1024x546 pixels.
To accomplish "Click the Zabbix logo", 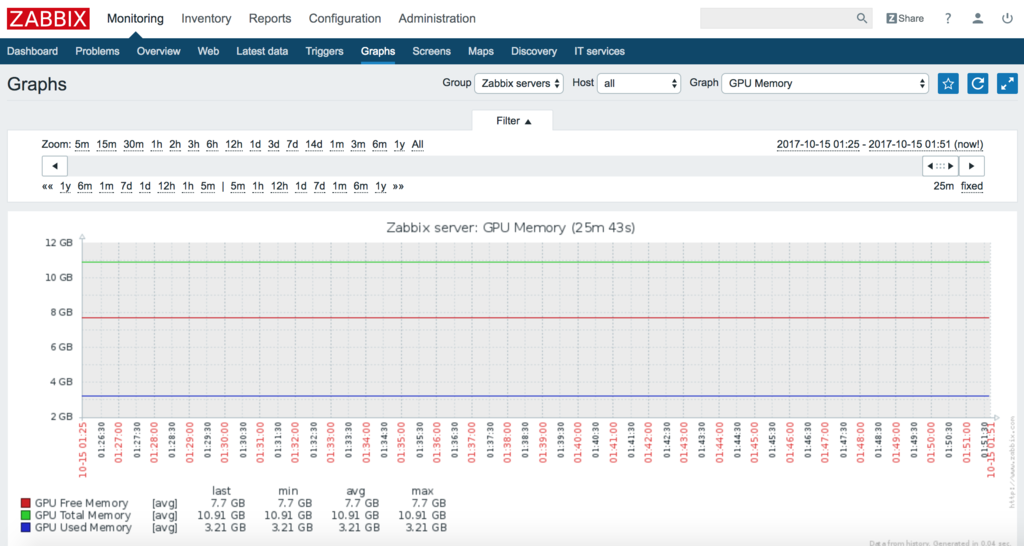I will 48,18.
